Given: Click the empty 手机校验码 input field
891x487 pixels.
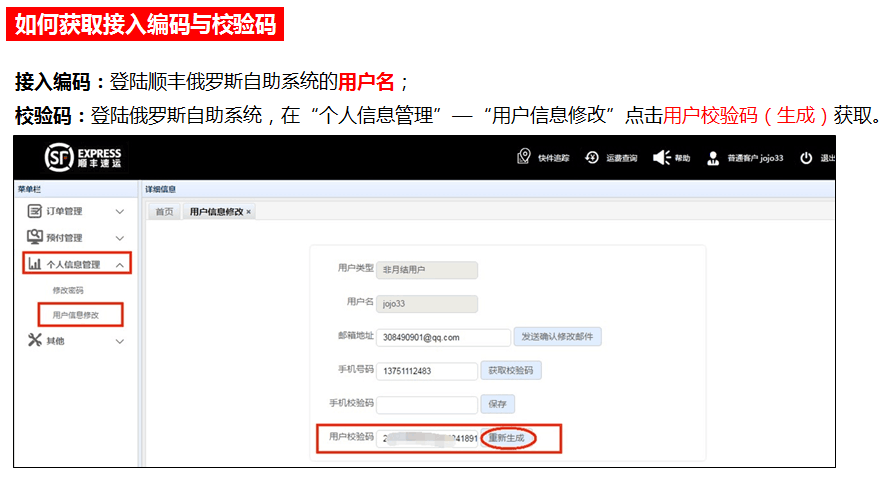Looking at the screenshot, I should point(427,404).
